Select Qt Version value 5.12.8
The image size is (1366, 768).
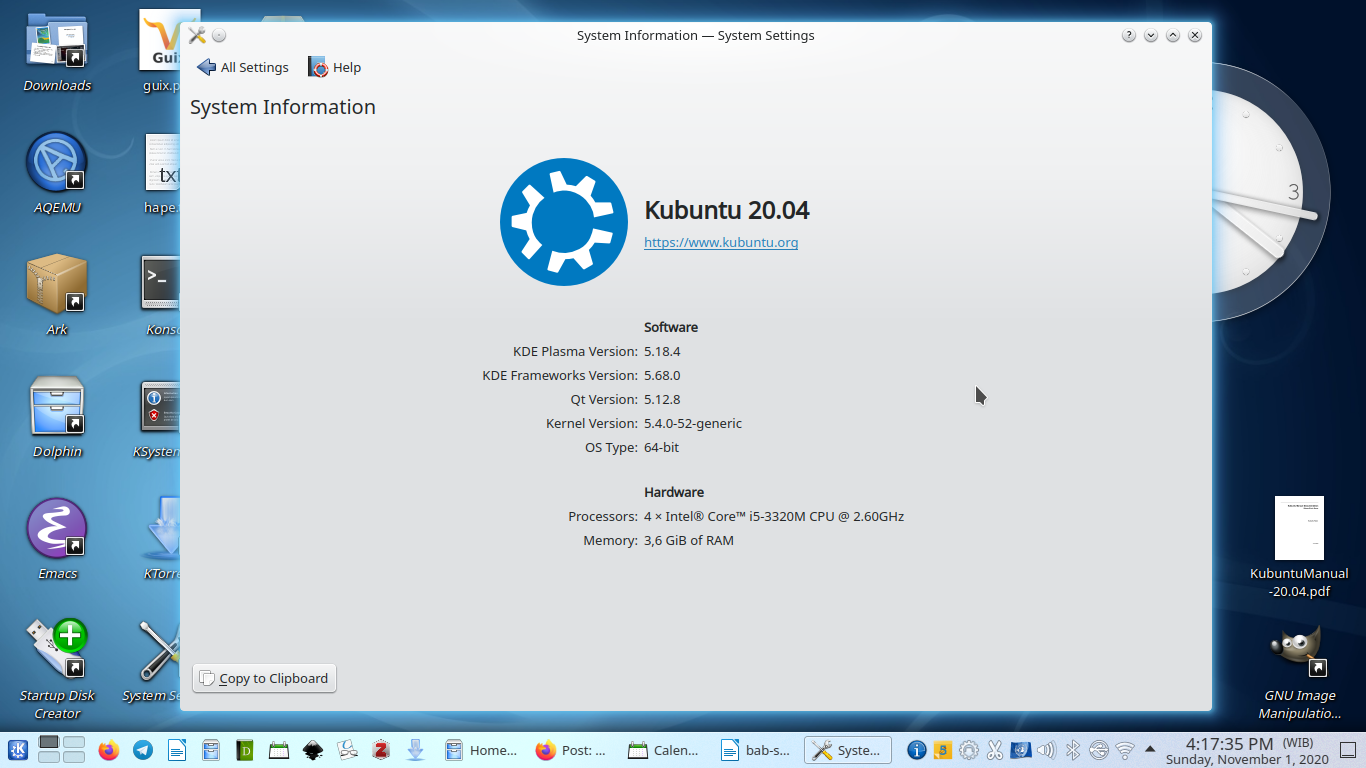[x=662, y=399]
